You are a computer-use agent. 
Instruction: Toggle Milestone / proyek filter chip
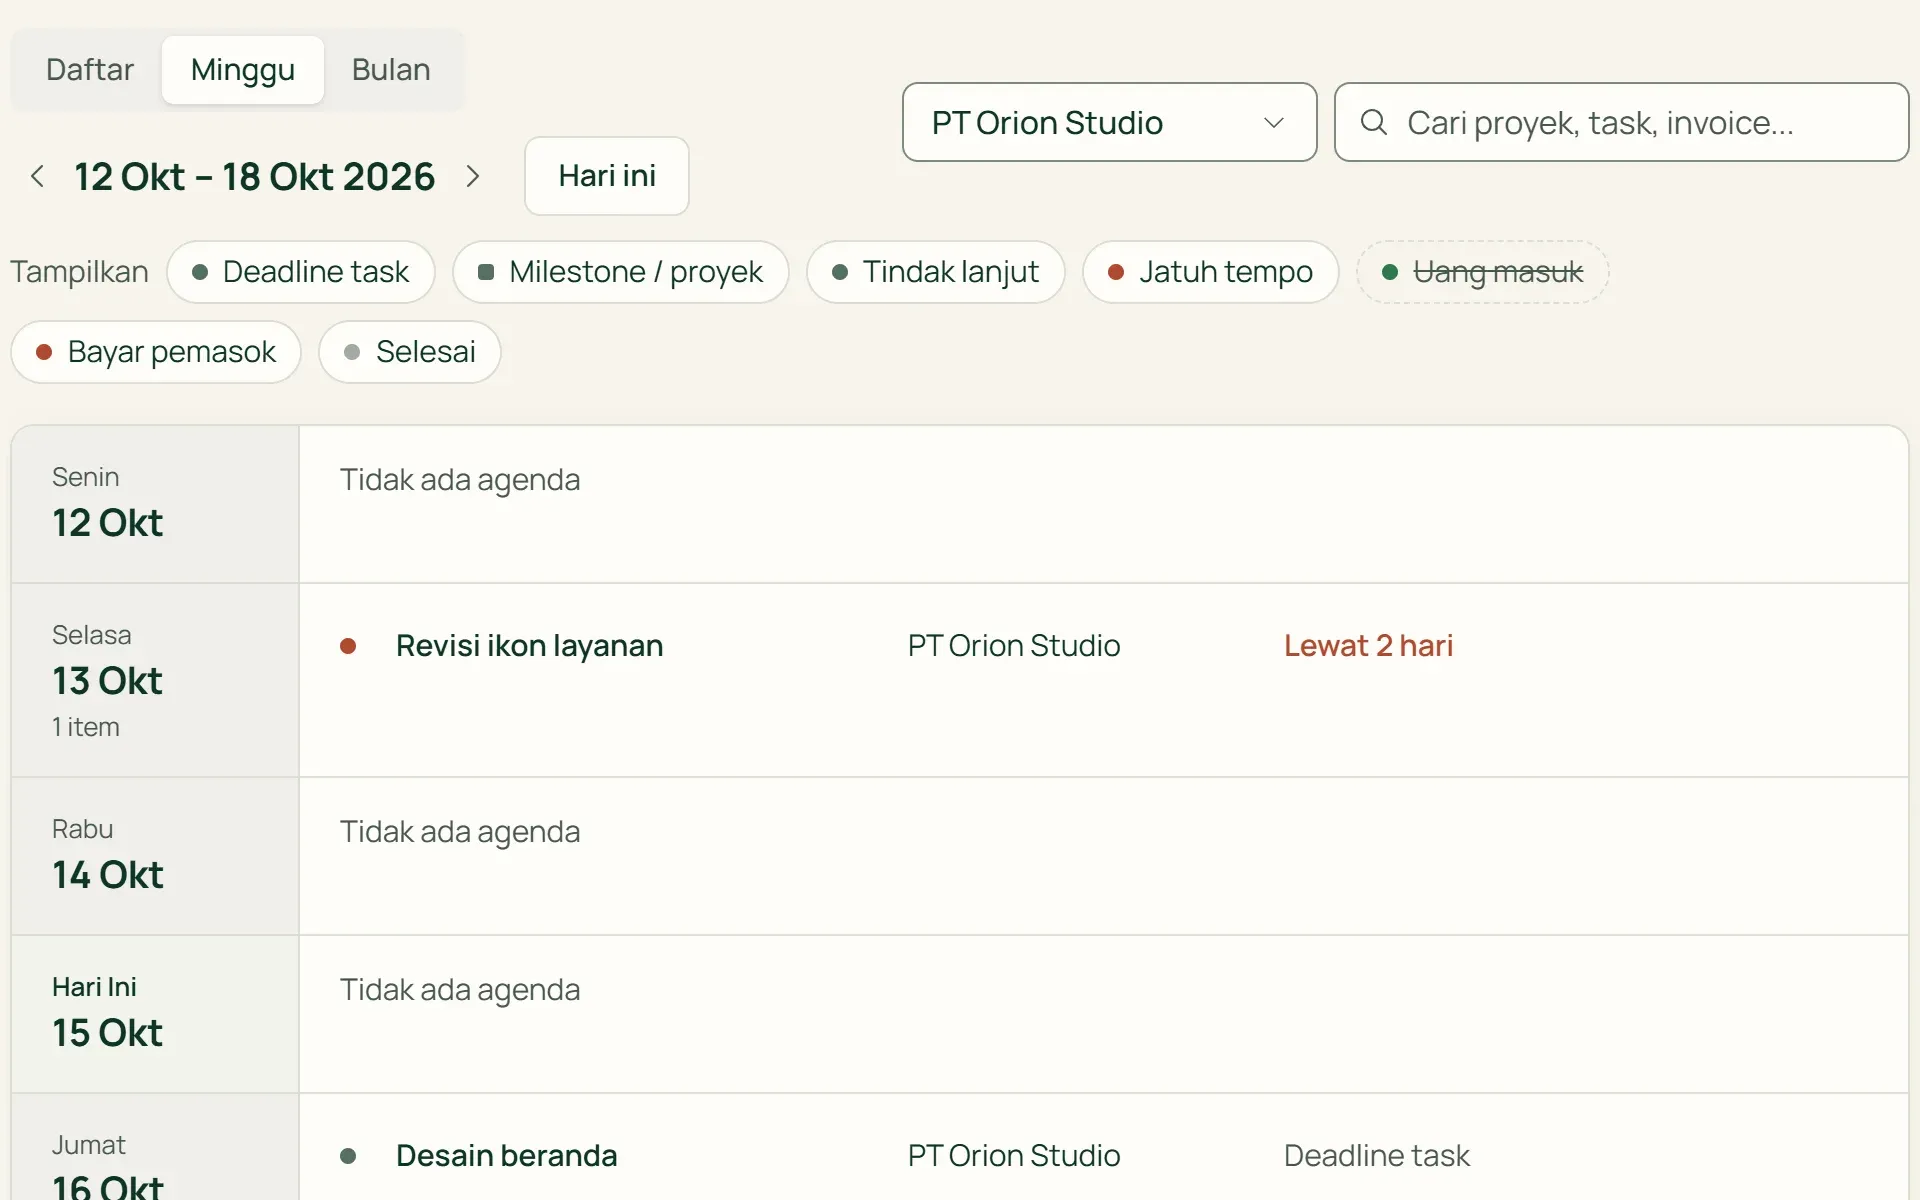(621, 272)
